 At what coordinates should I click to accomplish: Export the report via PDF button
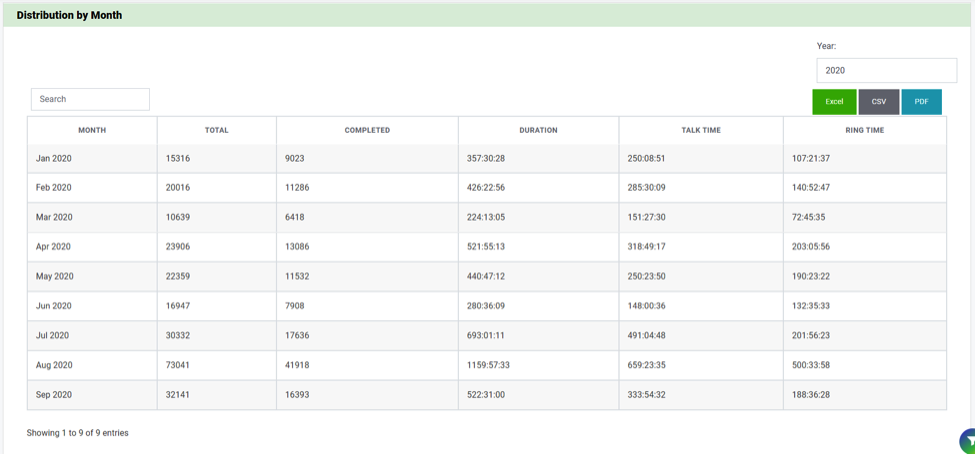921,101
